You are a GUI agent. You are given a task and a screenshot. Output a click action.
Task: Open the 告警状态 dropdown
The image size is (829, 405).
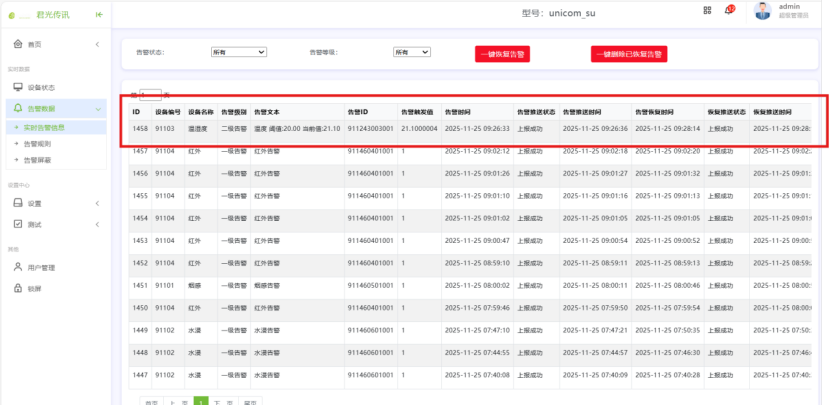239,52
